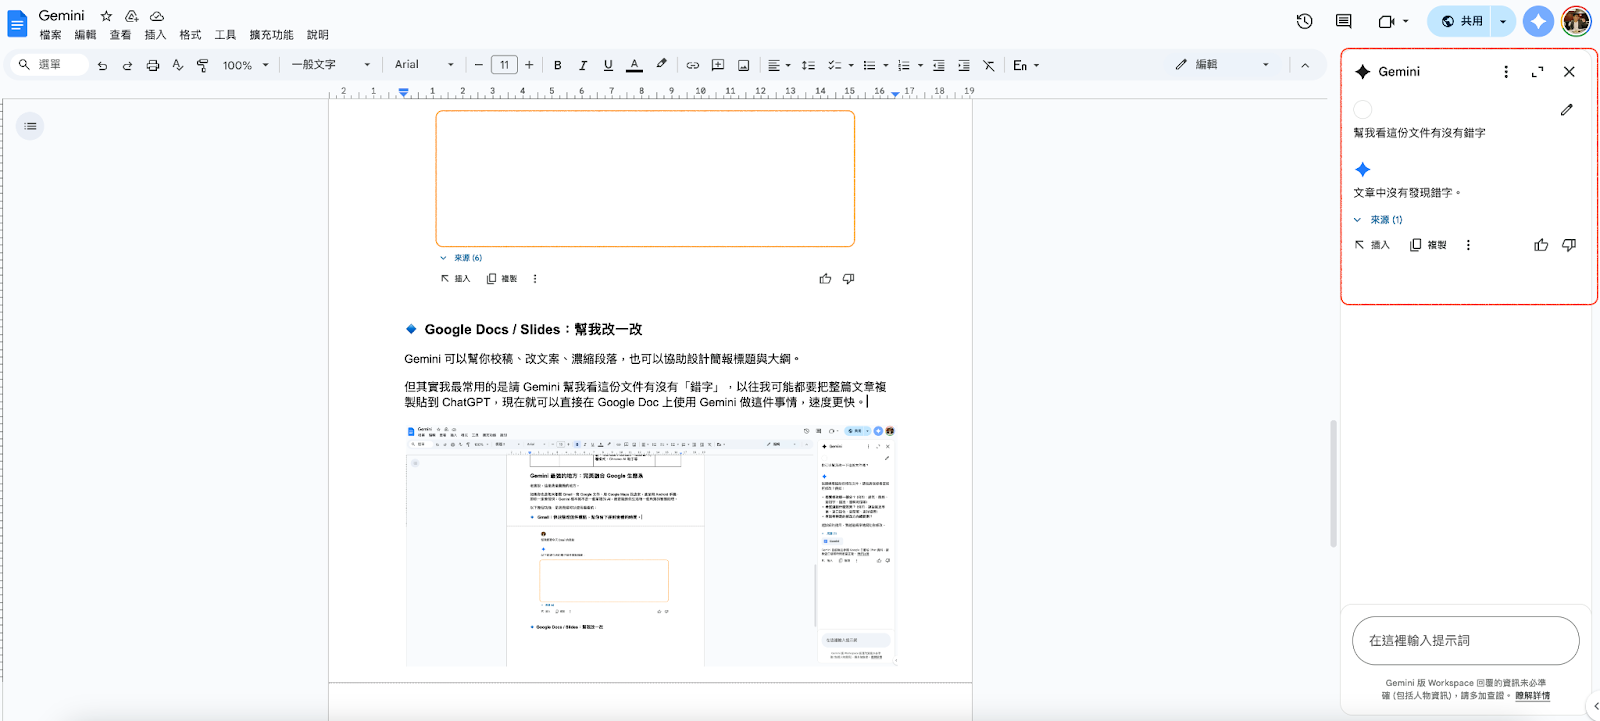
Task: Insert Gemini response into document
Action: tap(1372, 245)
